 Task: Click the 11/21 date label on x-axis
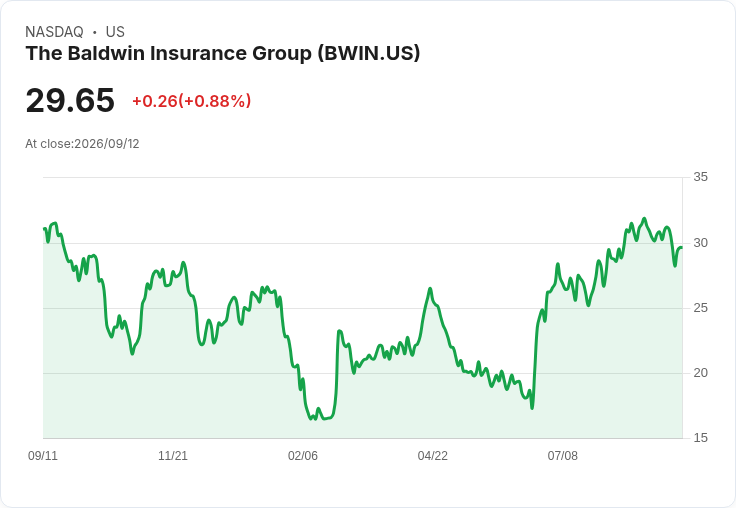point(173,455)
